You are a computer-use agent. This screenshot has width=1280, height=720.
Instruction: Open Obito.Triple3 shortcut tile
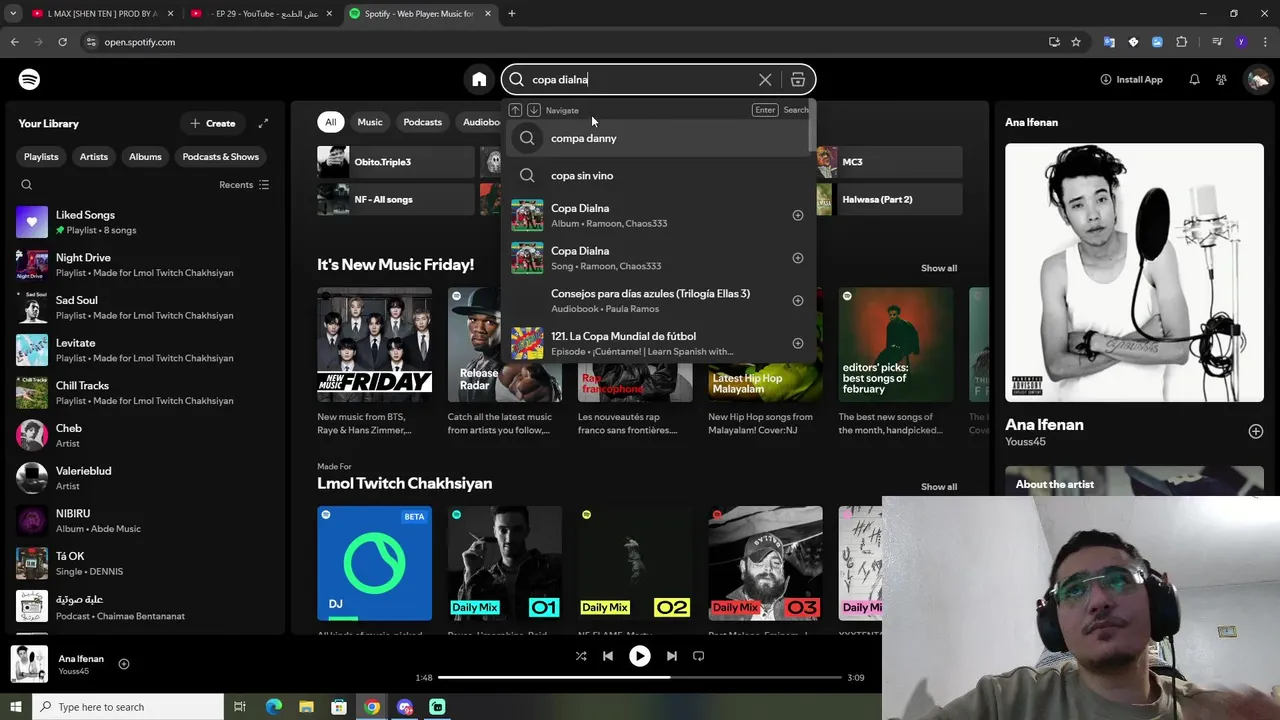click(x=396, y=162)
